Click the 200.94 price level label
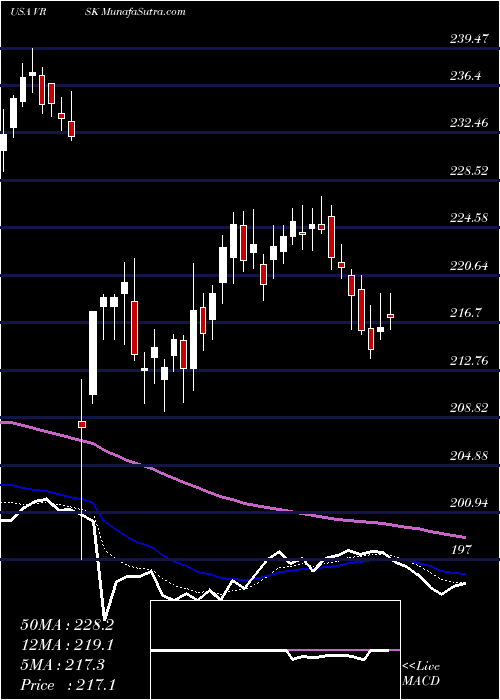 tap(468, 503)
